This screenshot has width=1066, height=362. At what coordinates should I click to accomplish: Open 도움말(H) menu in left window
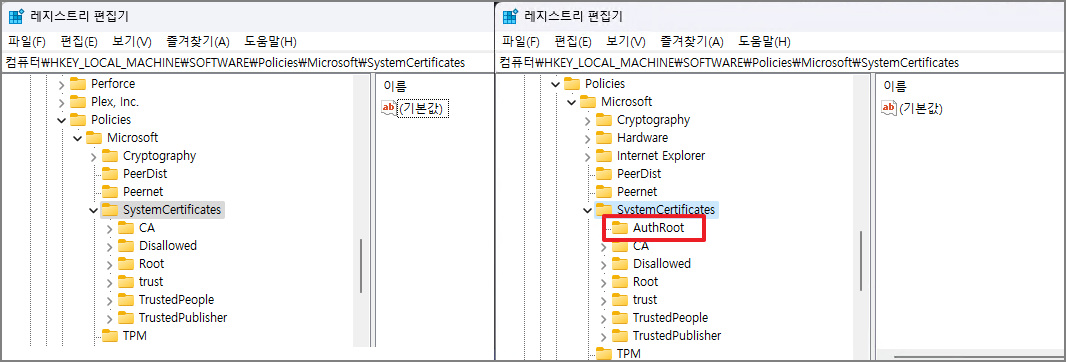(x=271, y=42)
